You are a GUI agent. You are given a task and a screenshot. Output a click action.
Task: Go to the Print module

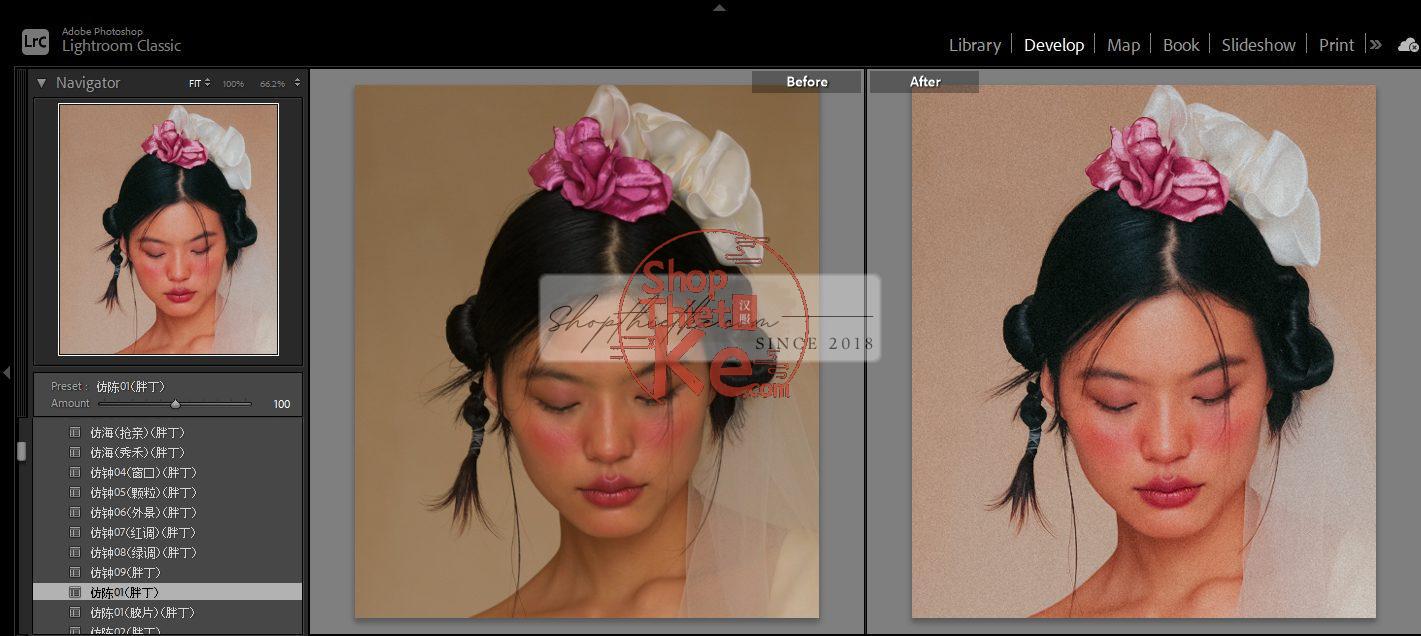pyautogui.click(x=1336, y=45)
